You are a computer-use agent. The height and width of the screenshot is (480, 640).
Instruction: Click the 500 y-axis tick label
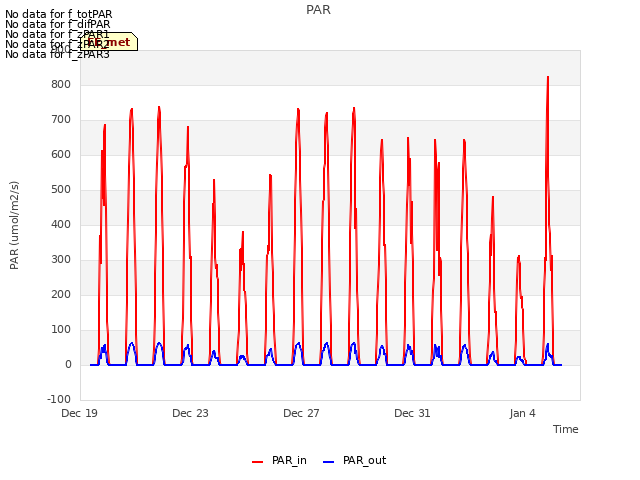click(x=61, y=190)
